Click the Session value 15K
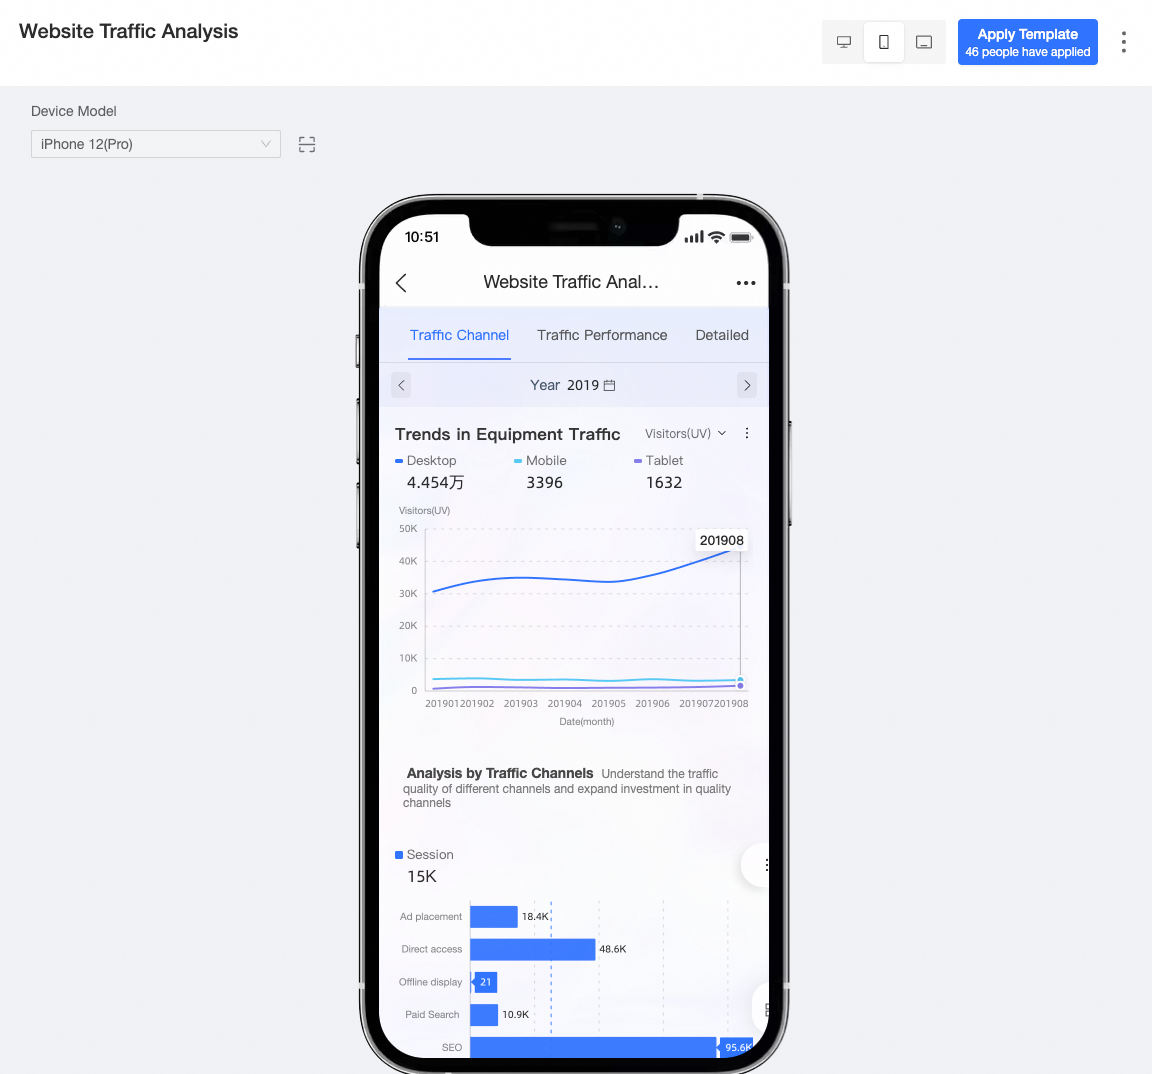The width and height of the screenshot is (1152, 1074). click(422, 876)
